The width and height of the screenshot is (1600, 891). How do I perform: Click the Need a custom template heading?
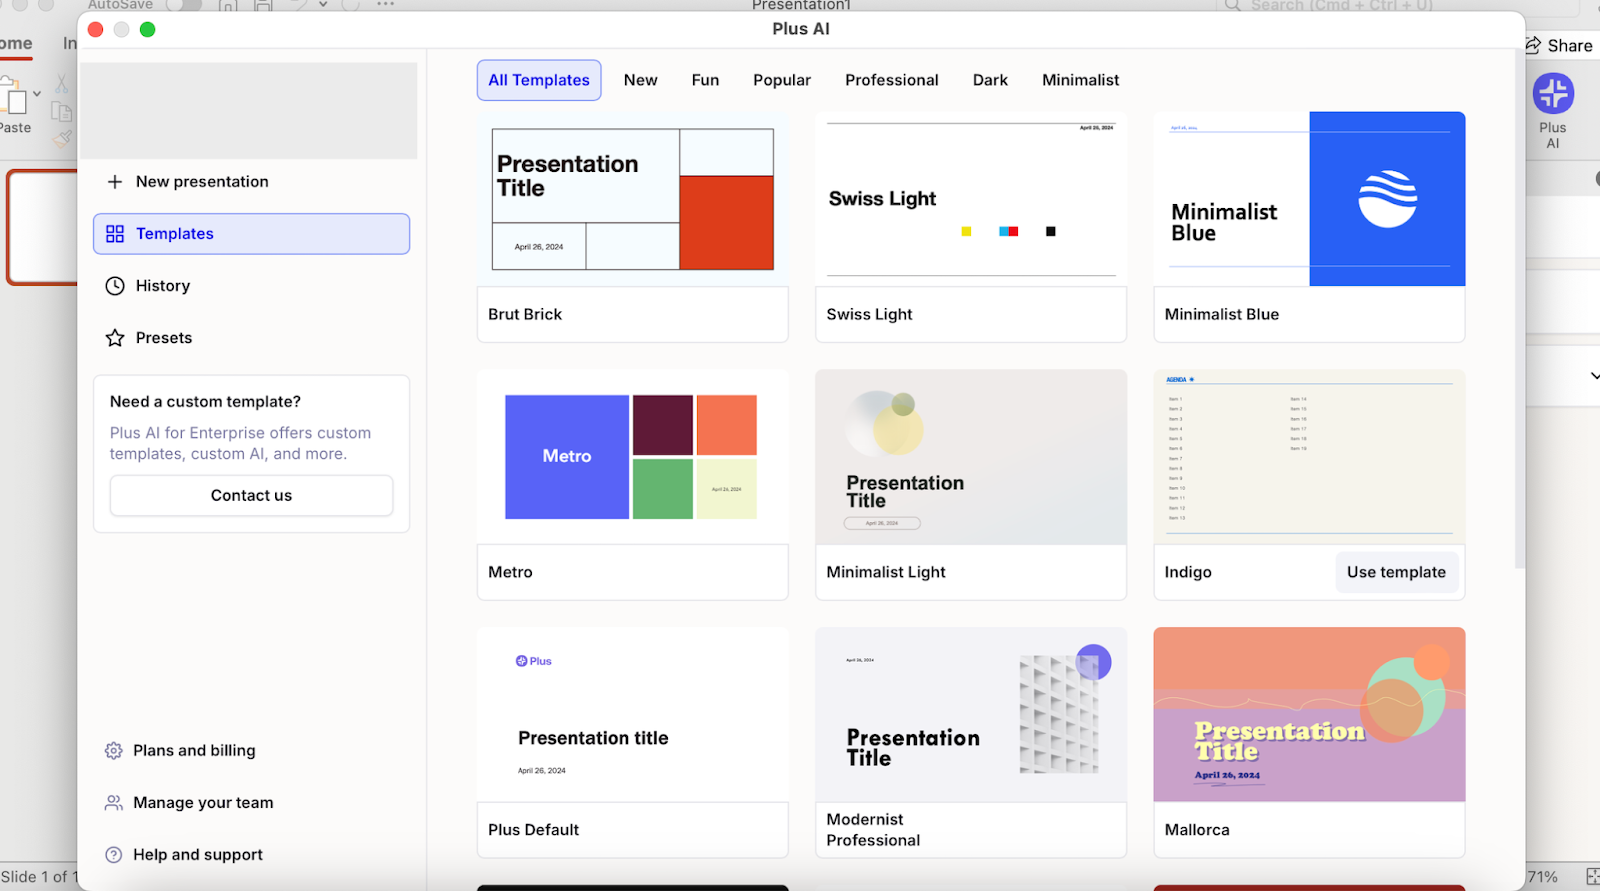point(205,402)
